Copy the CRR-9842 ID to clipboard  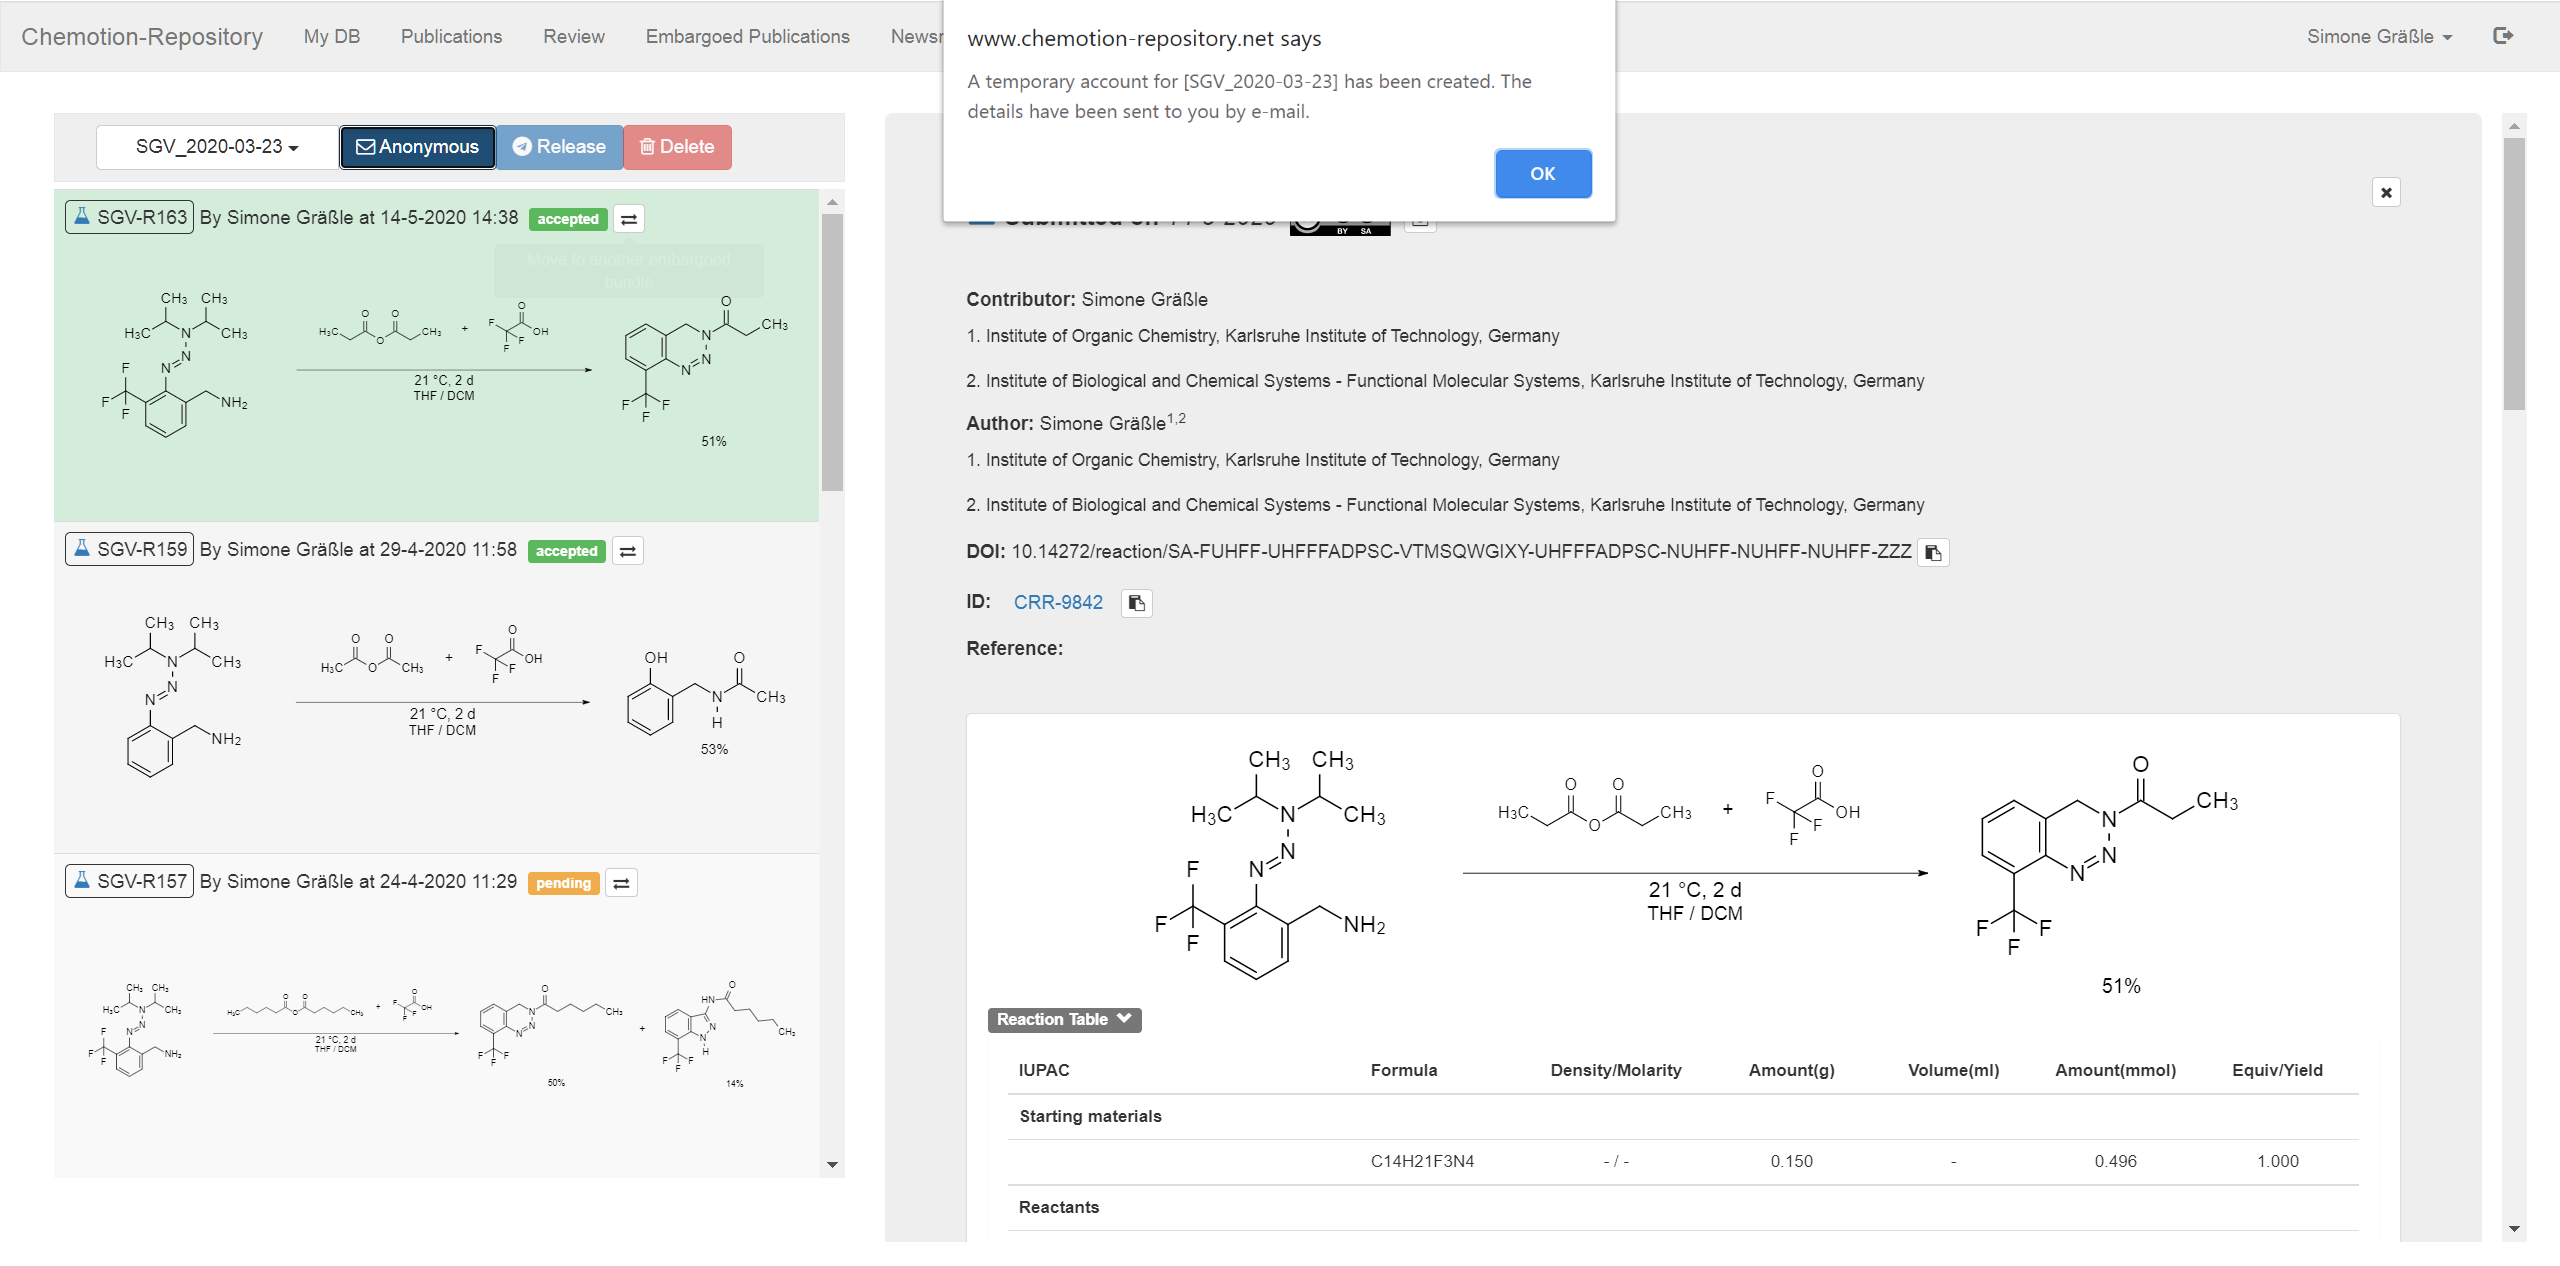(x=1136, y=603)
